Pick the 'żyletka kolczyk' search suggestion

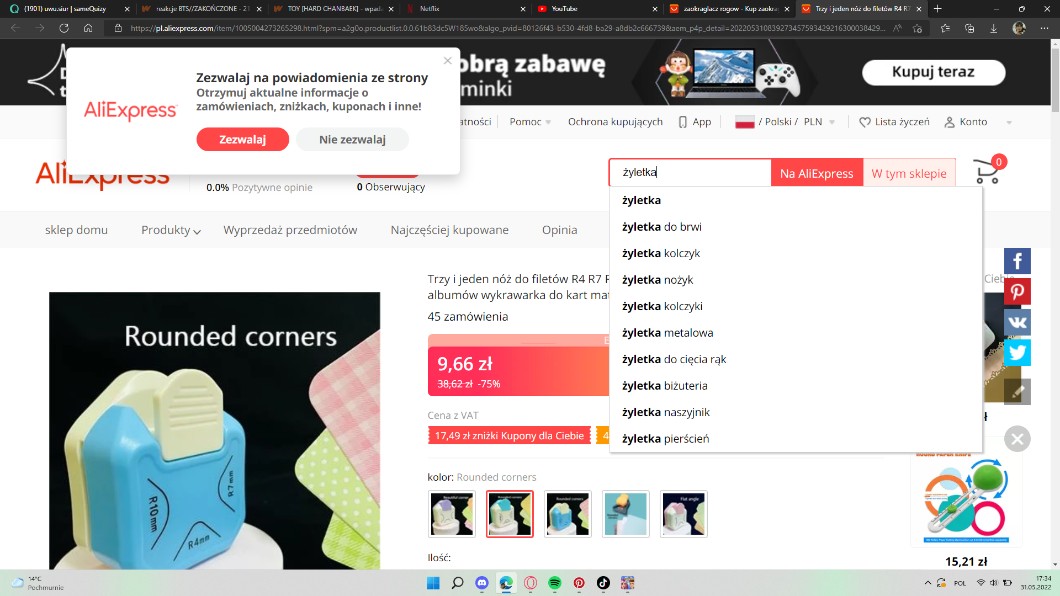pyautogui.click(x=661, y=253)
